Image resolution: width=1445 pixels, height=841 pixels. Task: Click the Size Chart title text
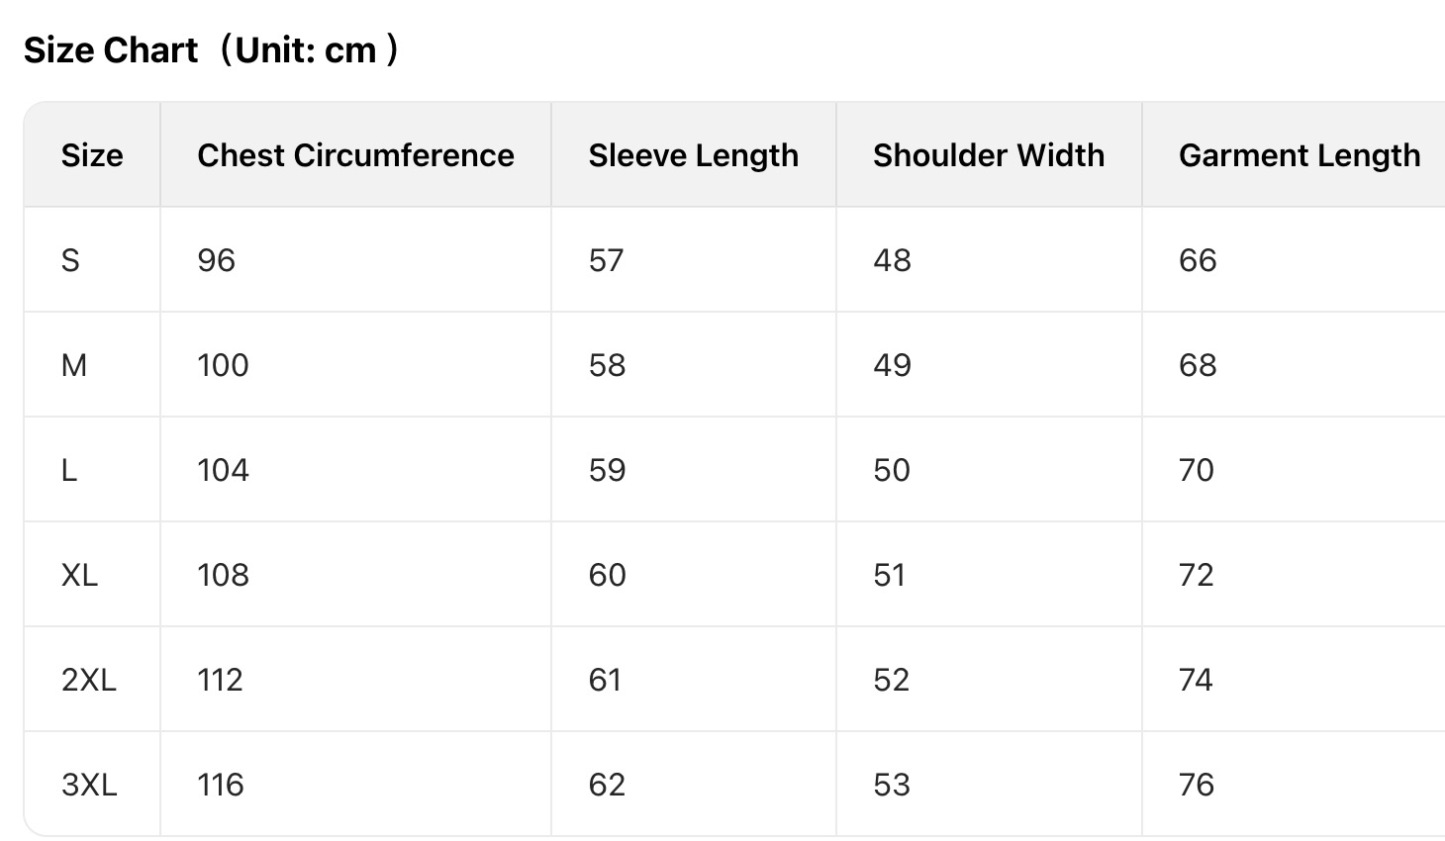tap(211, 49)
